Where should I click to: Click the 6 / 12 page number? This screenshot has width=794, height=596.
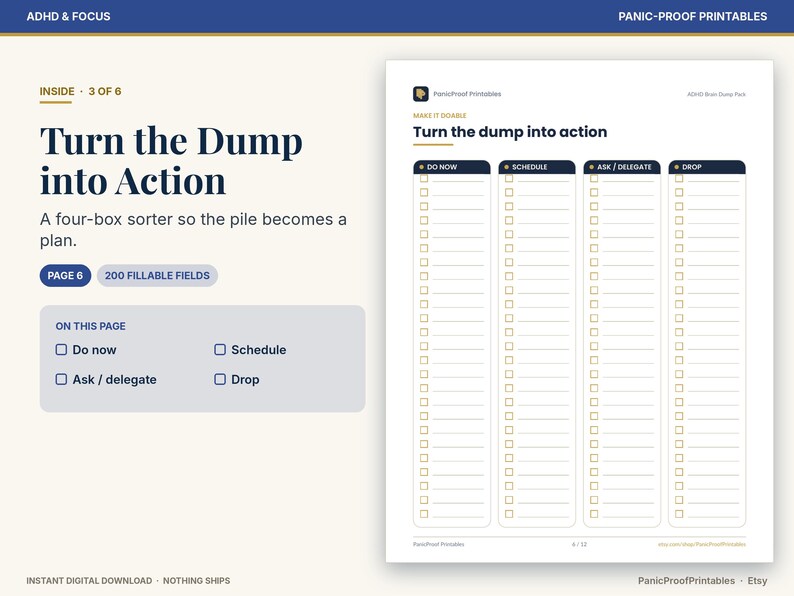(x=579, y=544)
